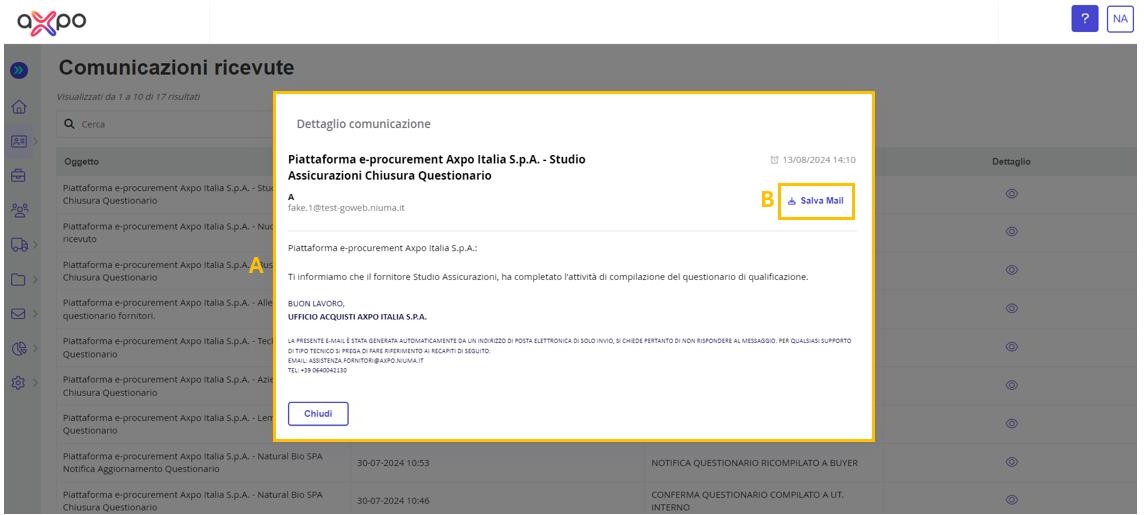
Task: Click 'NOTIFICA QUESTIONARIO RICOMPILATO A BUYER' cell
Action: (x=754, y=462)
